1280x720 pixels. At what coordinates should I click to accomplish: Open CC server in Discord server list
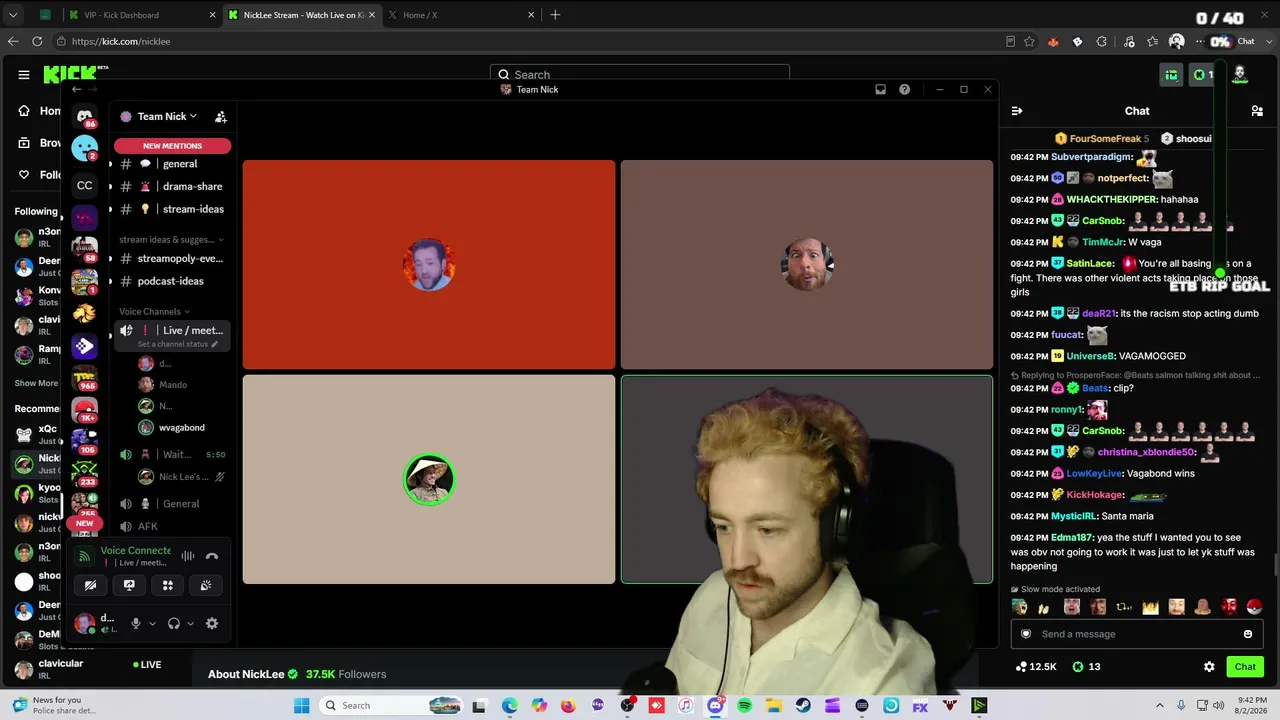85,185
